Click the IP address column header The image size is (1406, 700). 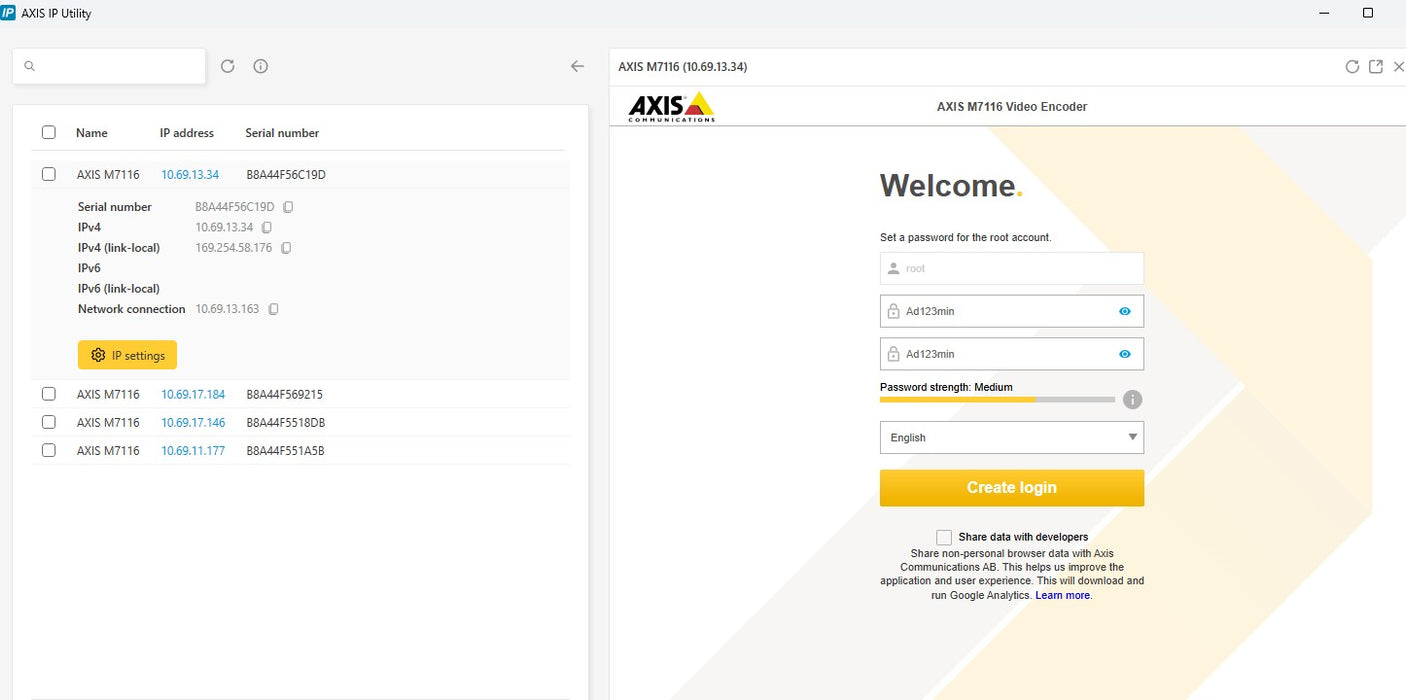pyautogui.click(x=187, y=132)
